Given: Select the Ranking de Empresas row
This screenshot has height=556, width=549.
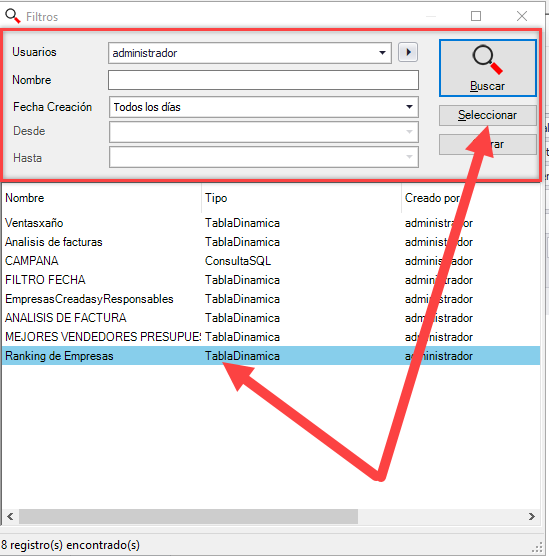Looking at the screenshot, I should (x=271, y=356).
